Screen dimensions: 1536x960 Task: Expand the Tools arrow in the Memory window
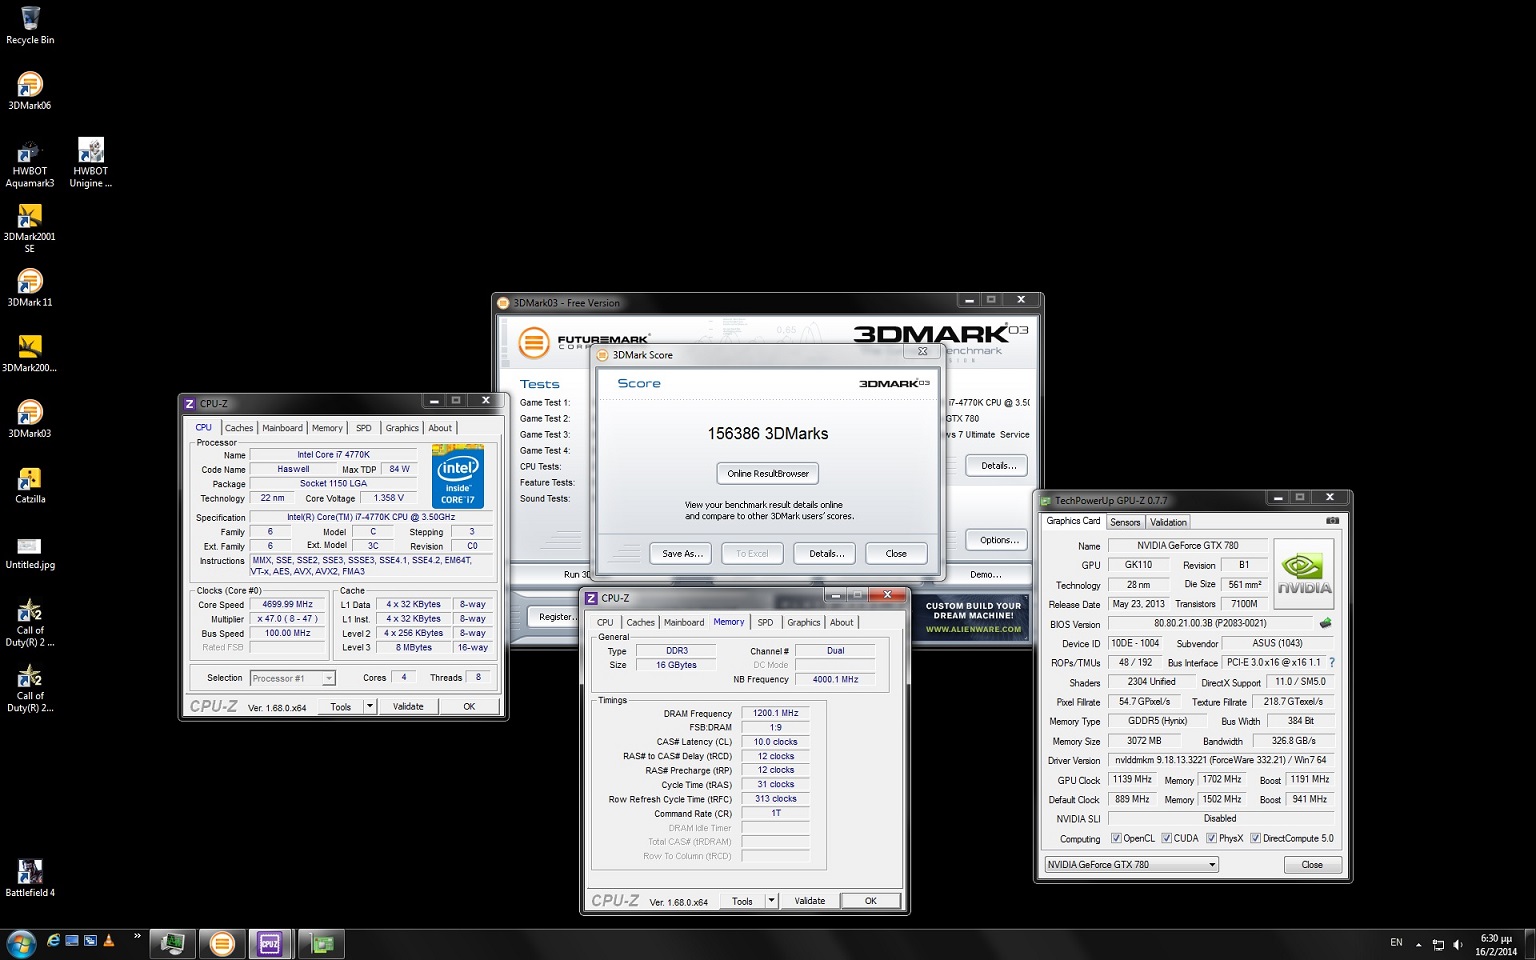click(x=771, y=901)
